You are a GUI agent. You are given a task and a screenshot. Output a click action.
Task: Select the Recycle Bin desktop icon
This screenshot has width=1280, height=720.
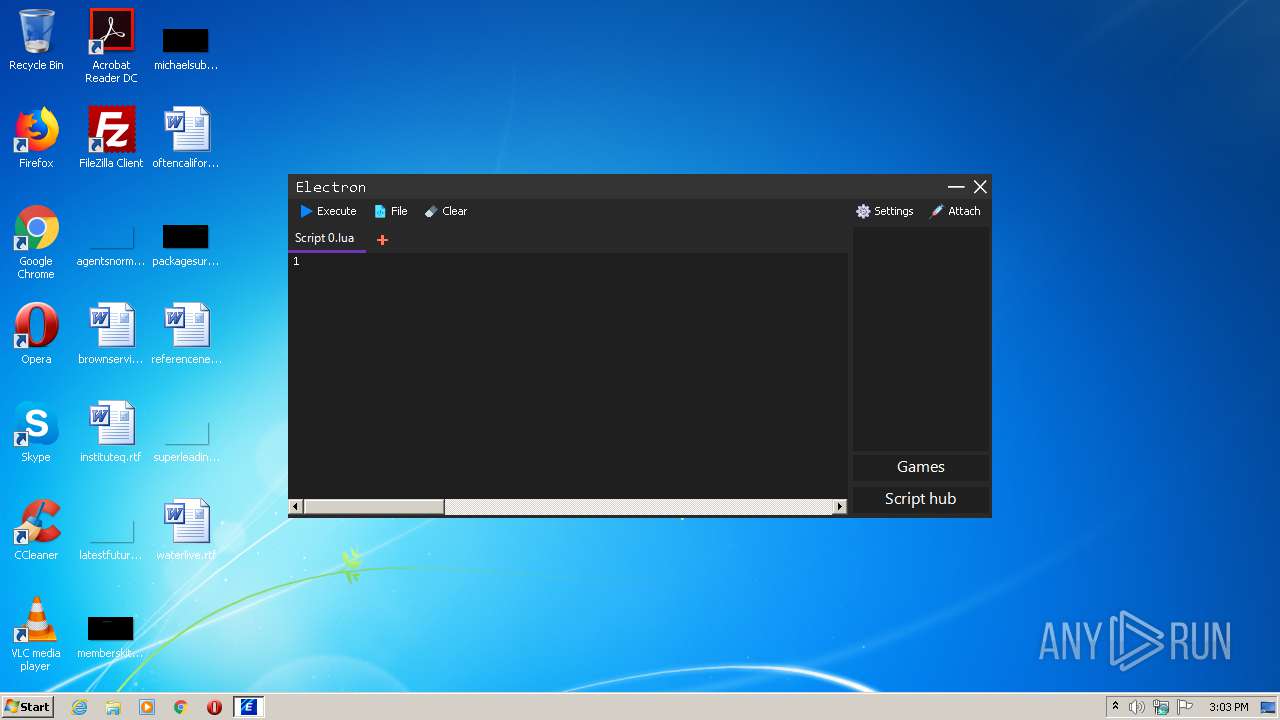[x=36, y=40]
